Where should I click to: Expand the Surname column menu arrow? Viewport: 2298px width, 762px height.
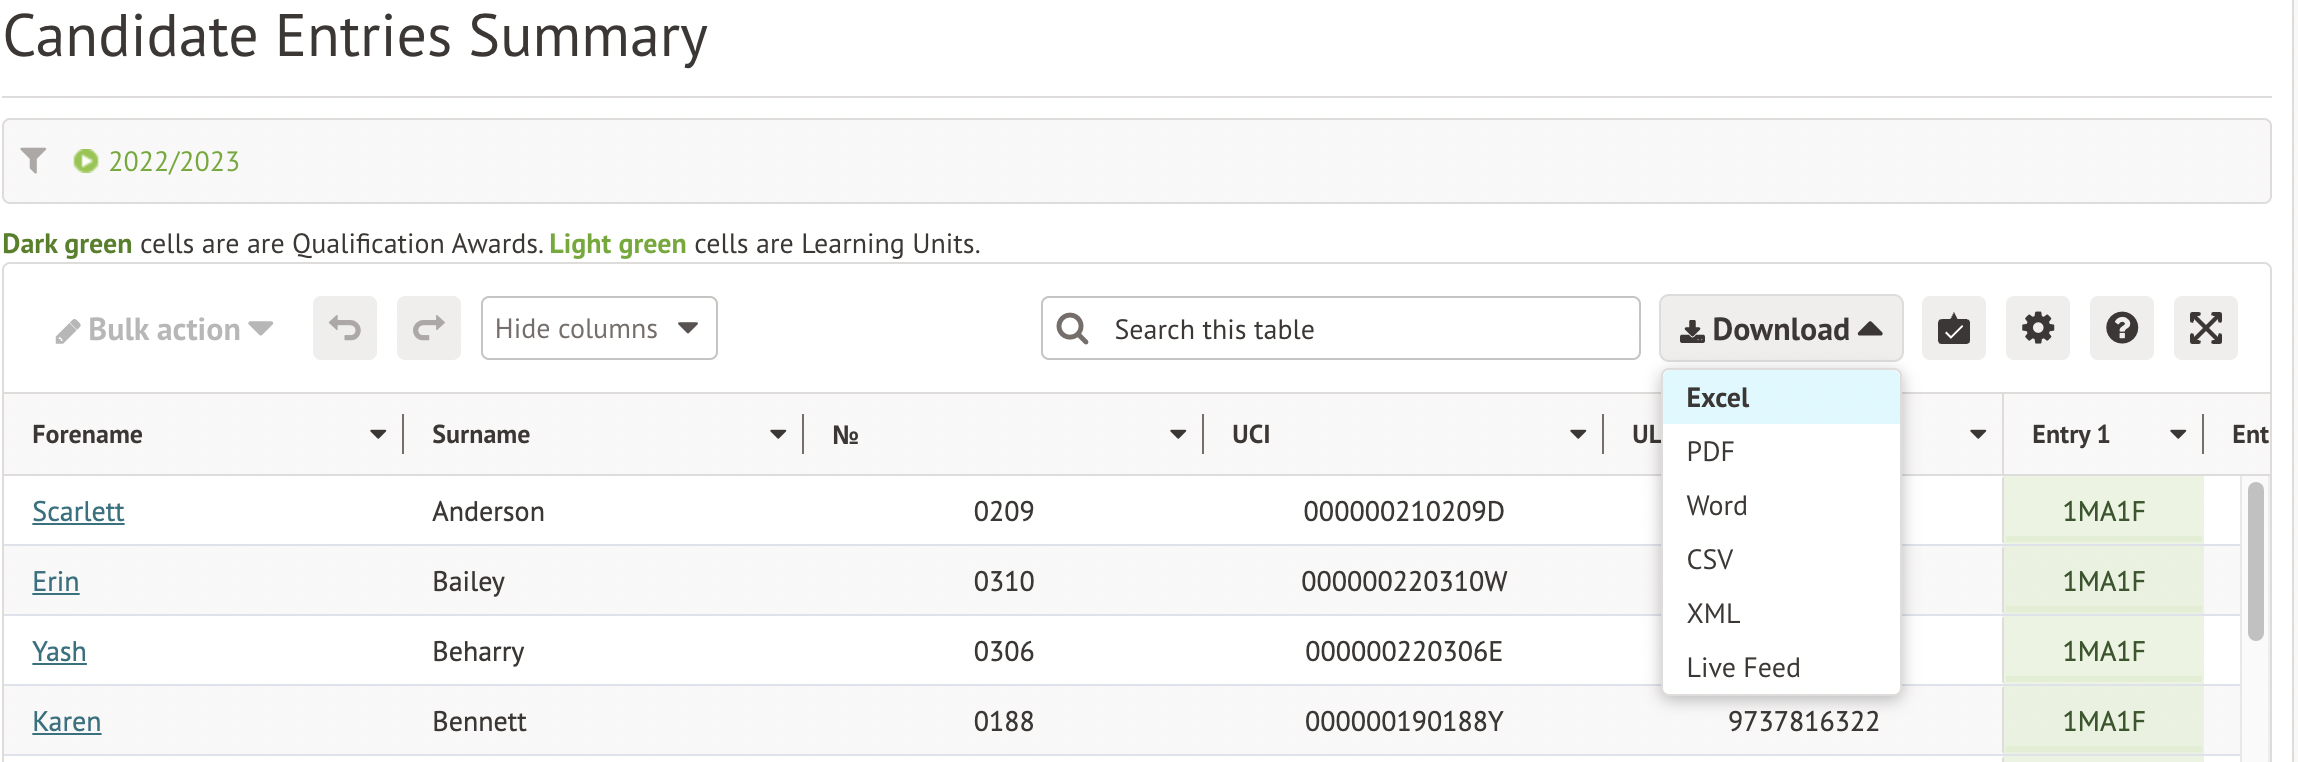point(777,435)
